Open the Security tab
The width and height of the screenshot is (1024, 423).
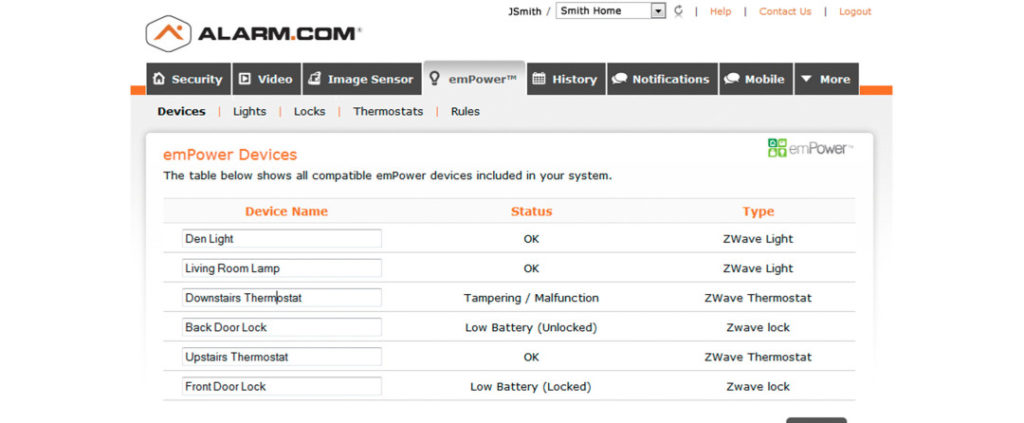(188, 79)
